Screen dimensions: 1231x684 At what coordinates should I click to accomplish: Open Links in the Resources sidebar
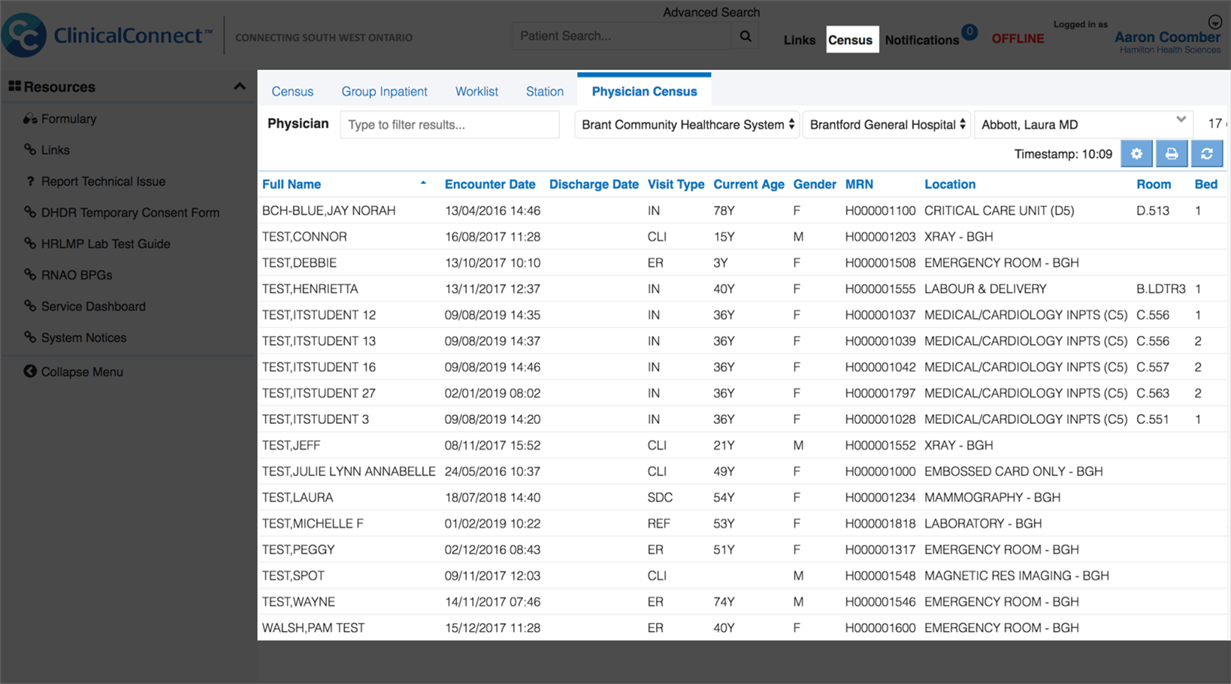[x=55, y=150]
